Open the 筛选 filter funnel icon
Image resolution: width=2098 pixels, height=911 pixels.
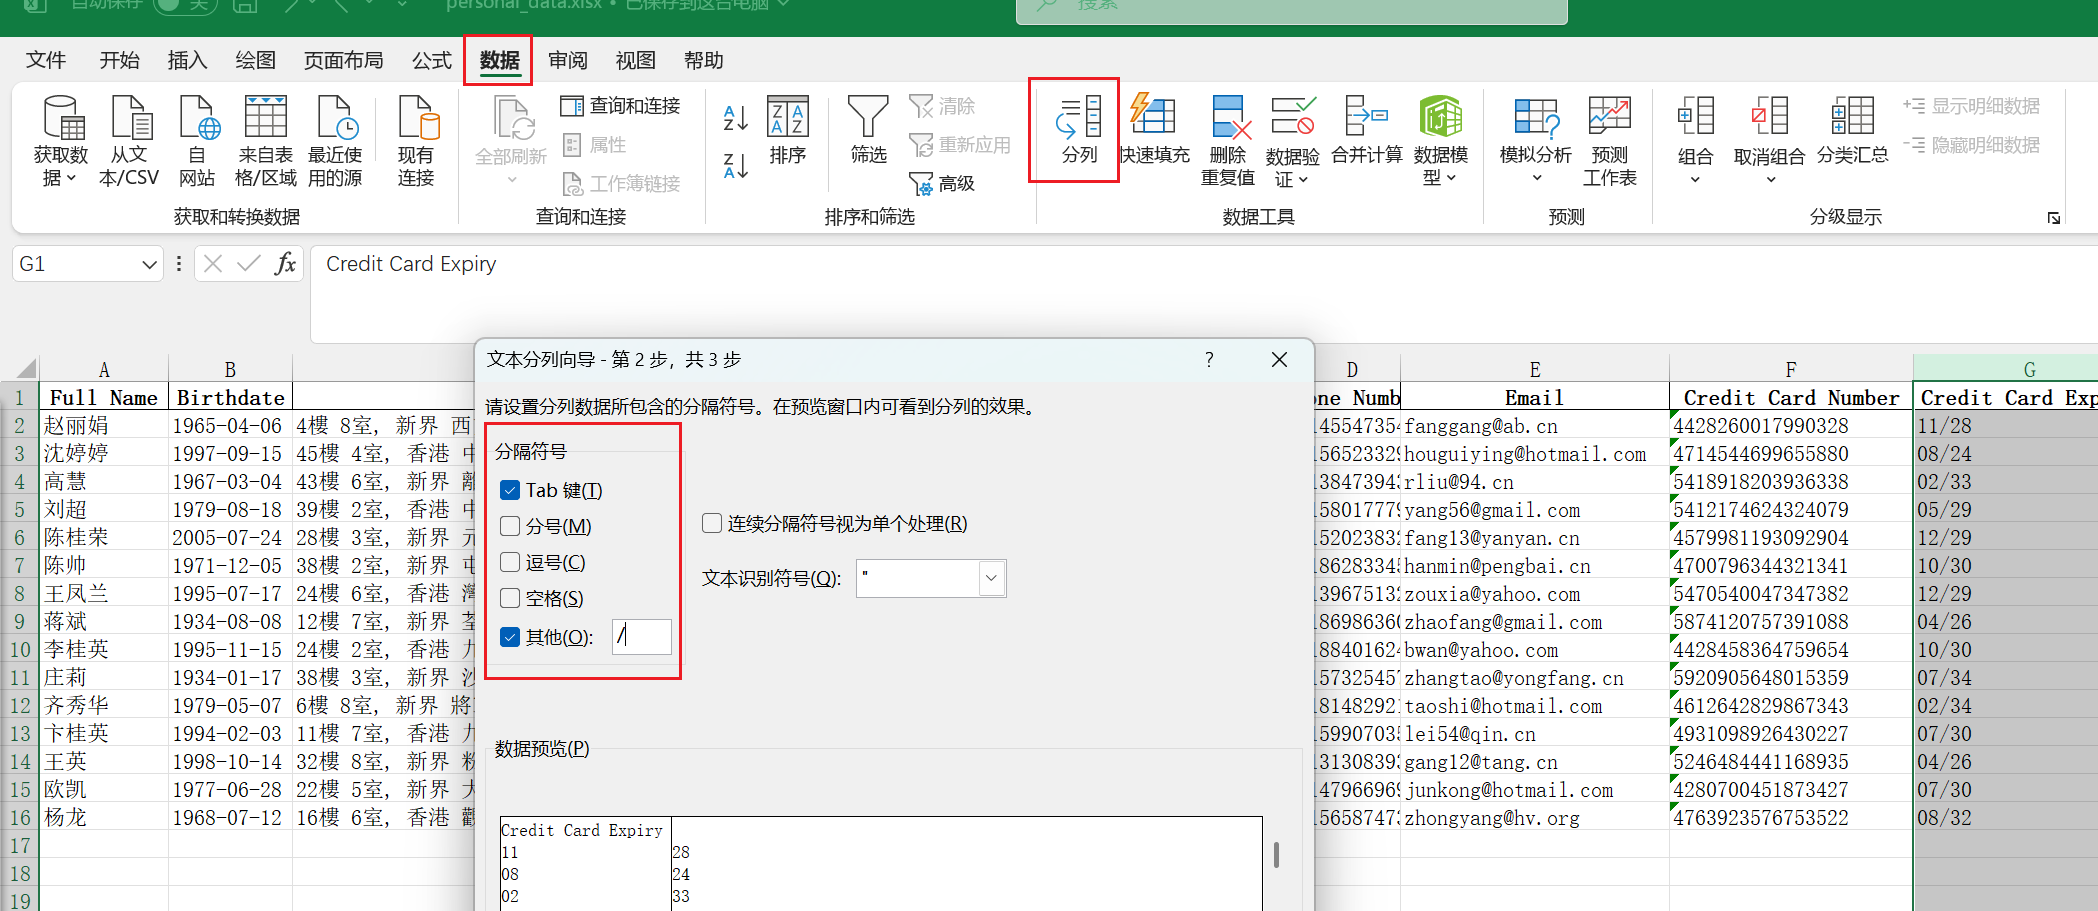click(x=867, y=117)
